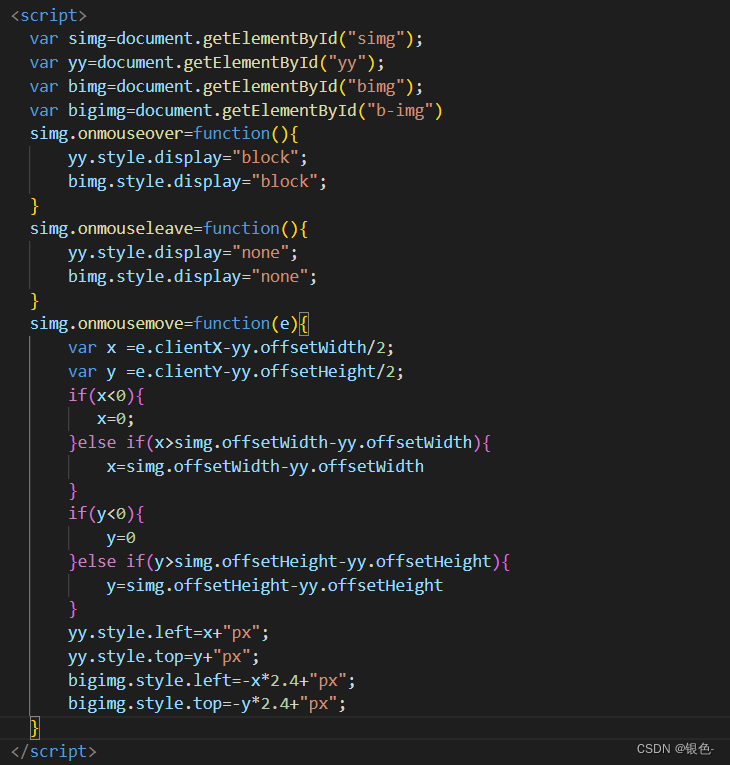Click the closing brace of onmouseover function
Screen dimensions: 730x765
34,206
